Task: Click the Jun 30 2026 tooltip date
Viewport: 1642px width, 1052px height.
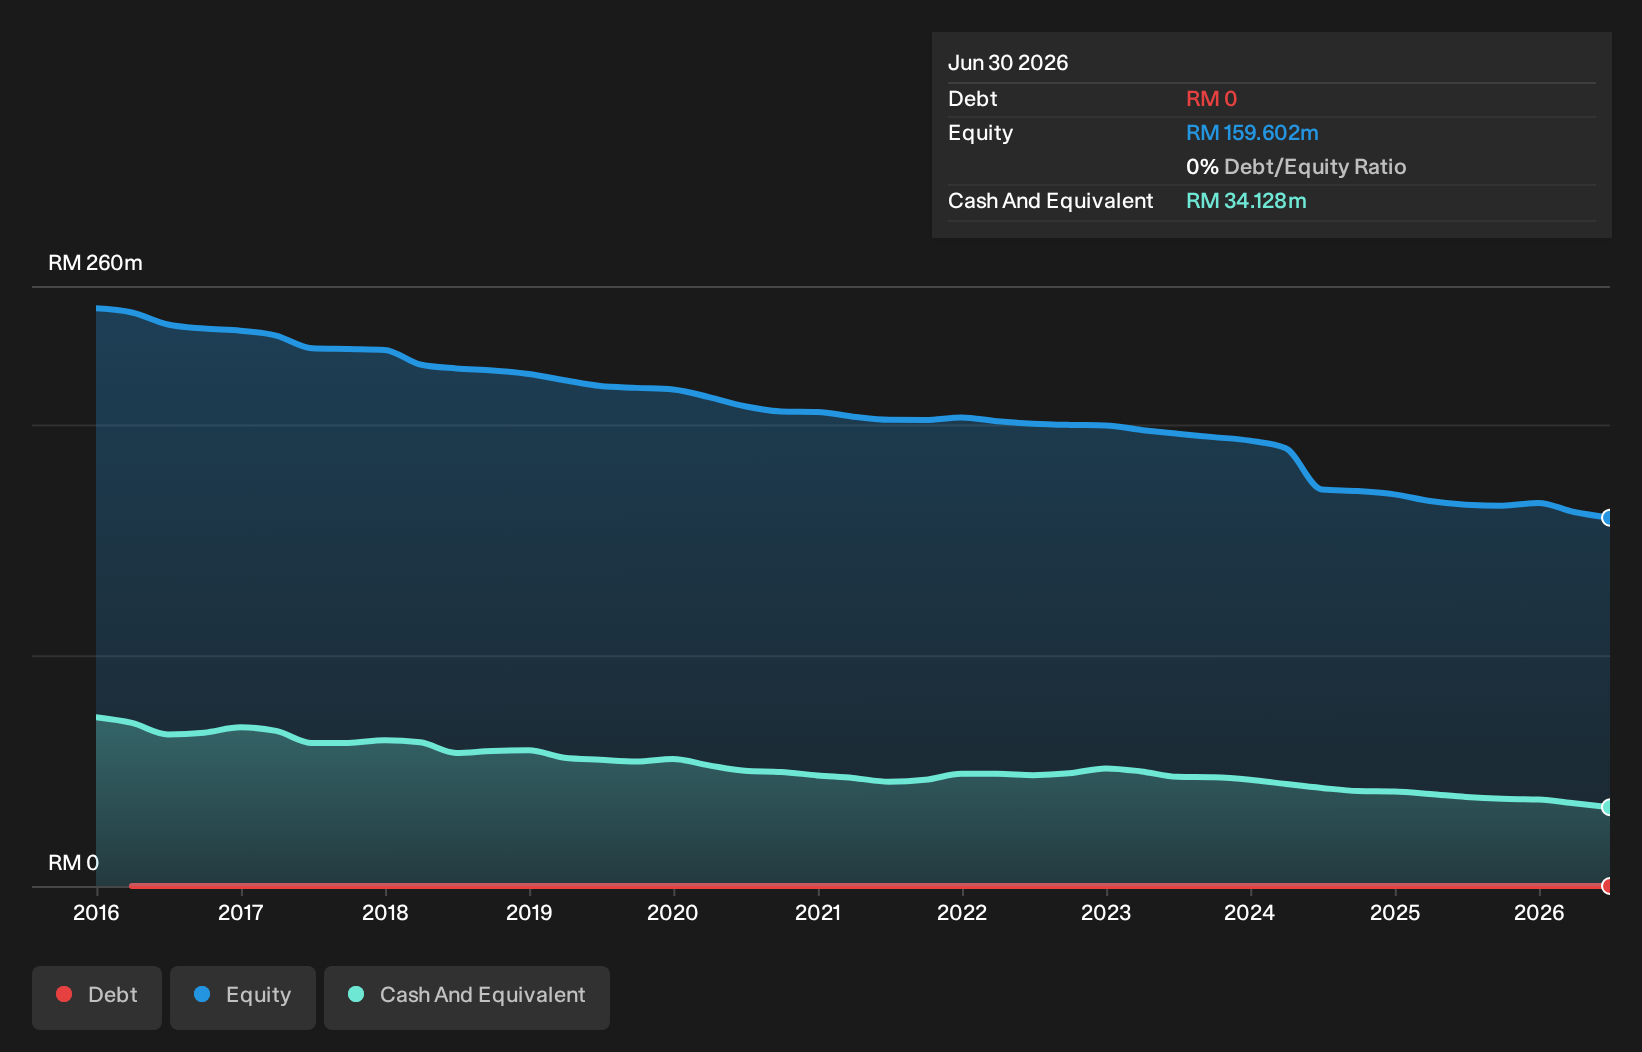Action: tap(1008, 63)
